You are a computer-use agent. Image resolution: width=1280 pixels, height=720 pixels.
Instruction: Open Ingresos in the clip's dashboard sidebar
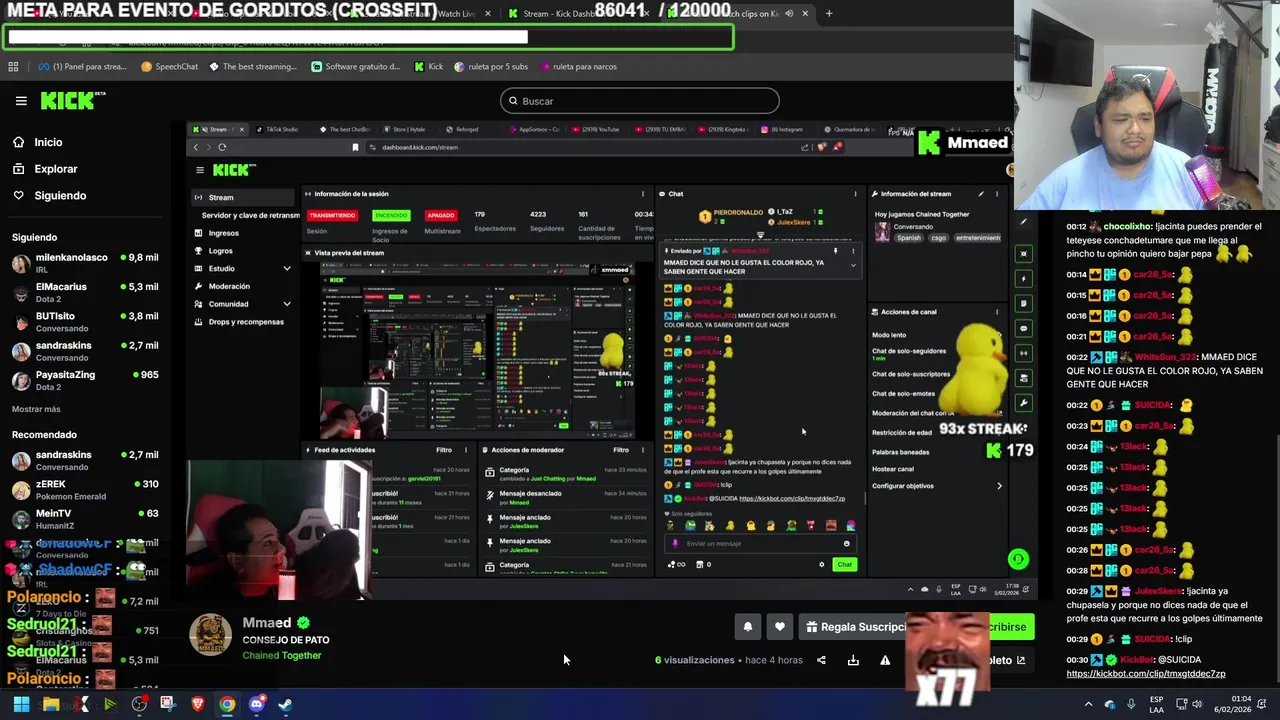(x=223, y=233)
